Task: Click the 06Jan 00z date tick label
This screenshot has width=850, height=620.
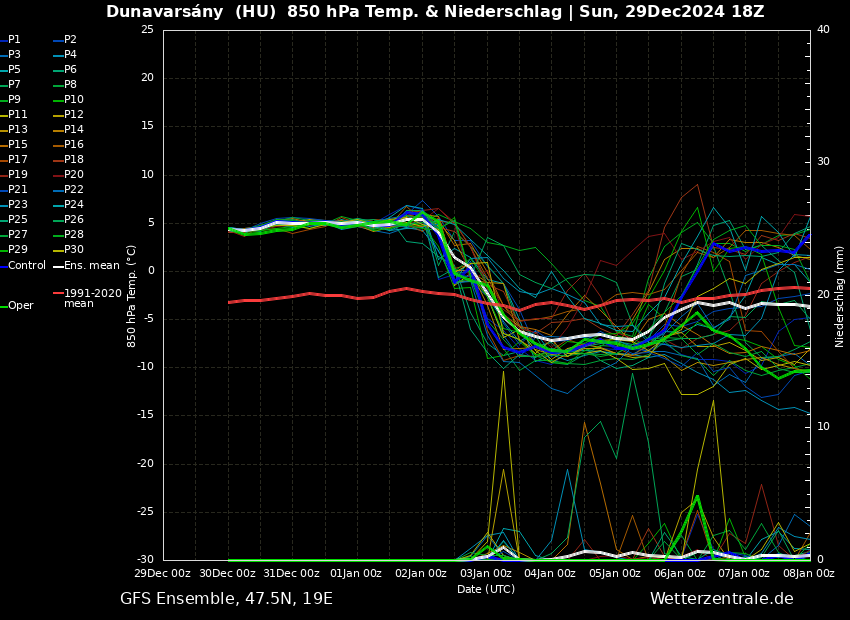Action: 680,573
